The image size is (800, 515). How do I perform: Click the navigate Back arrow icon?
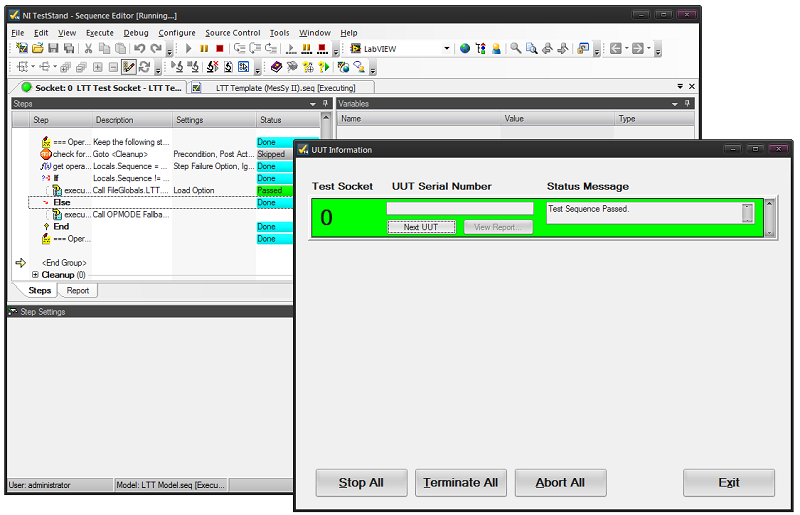pos(615,48)
